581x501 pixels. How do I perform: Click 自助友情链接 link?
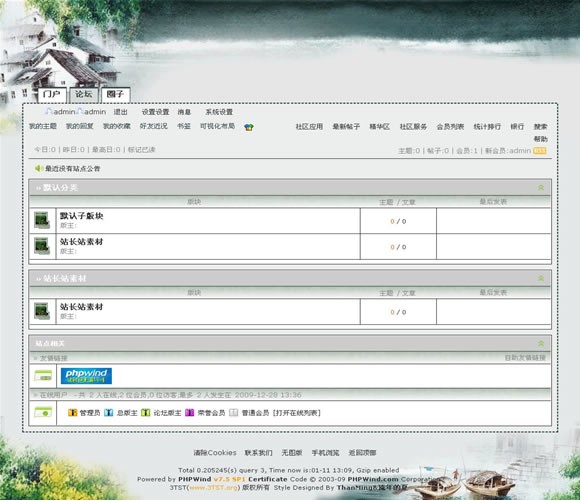(525, 358)
